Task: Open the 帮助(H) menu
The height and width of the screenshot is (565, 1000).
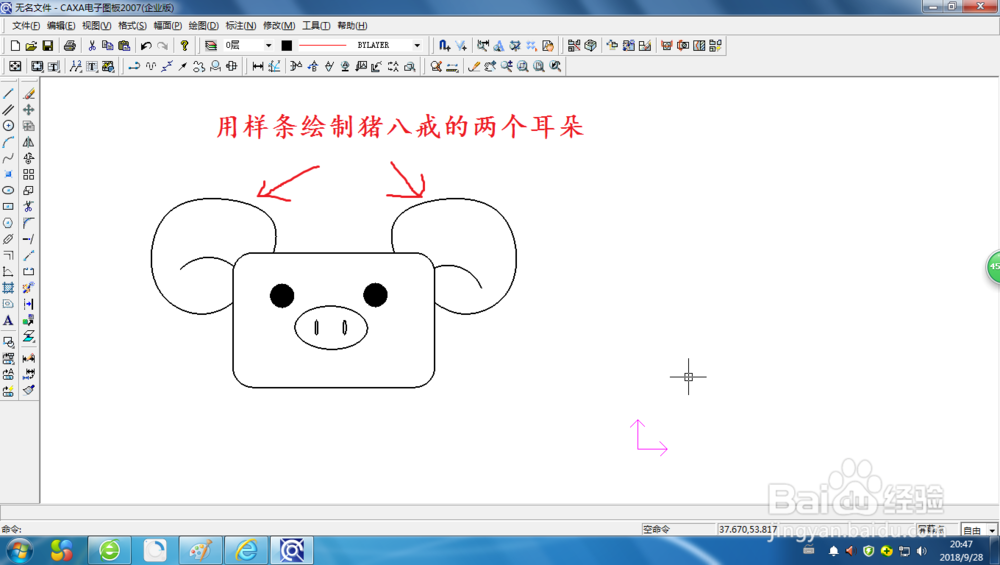Action: [x=352, y=26]
